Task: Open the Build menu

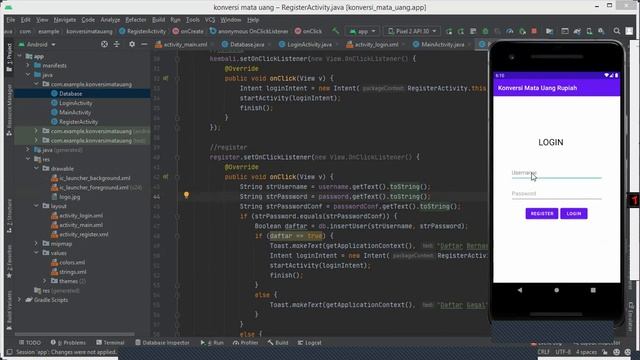Action: pos(158,20)
